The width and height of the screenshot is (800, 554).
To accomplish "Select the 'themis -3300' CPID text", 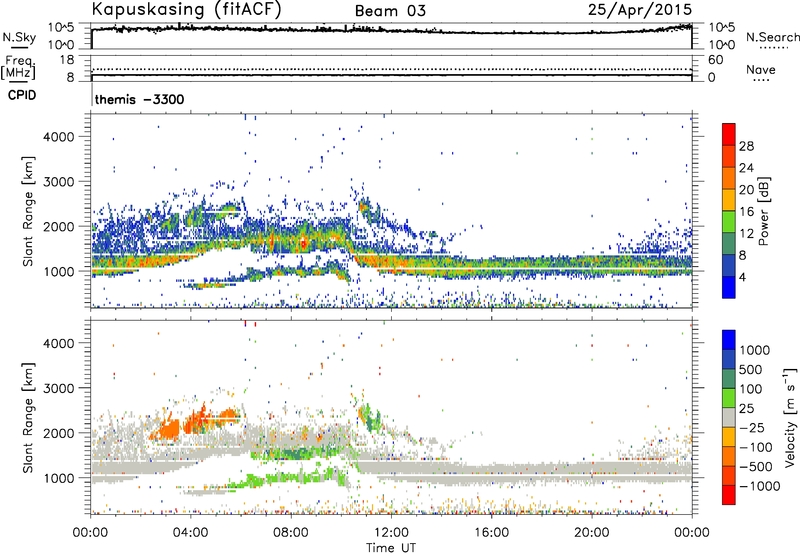I will click(x=139, y=99).
